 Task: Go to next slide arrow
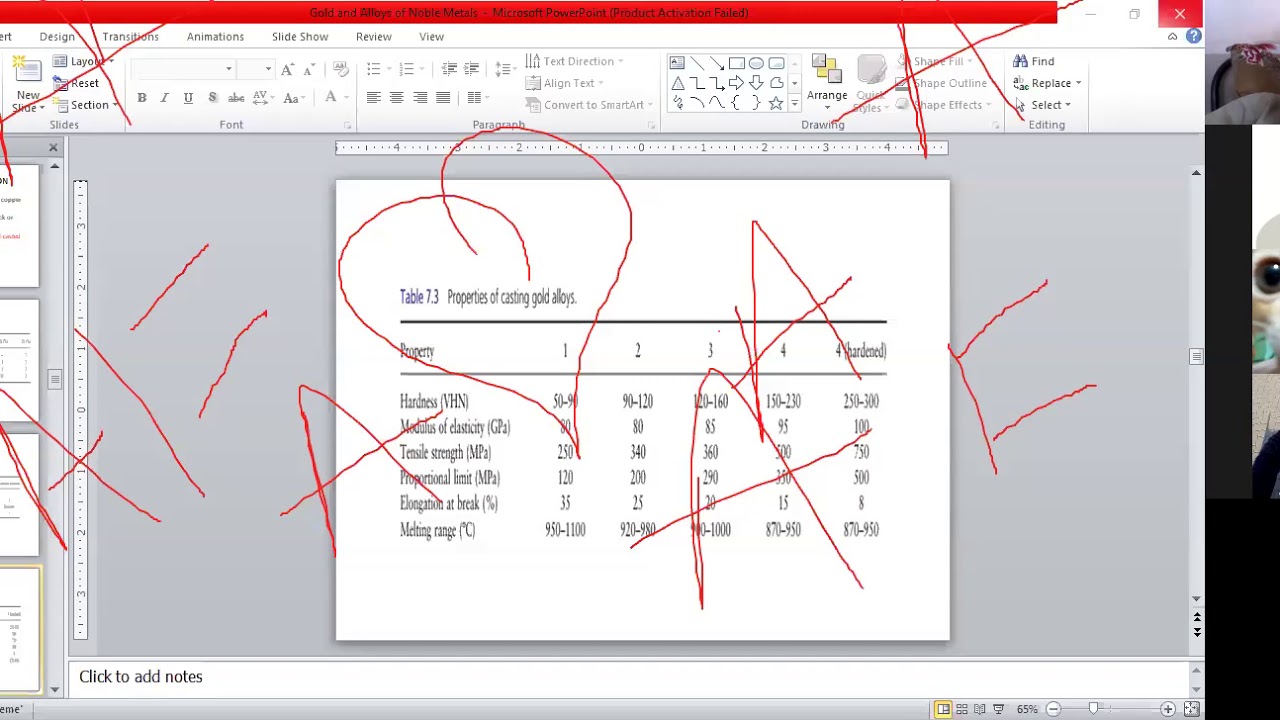pos(1196,633)
